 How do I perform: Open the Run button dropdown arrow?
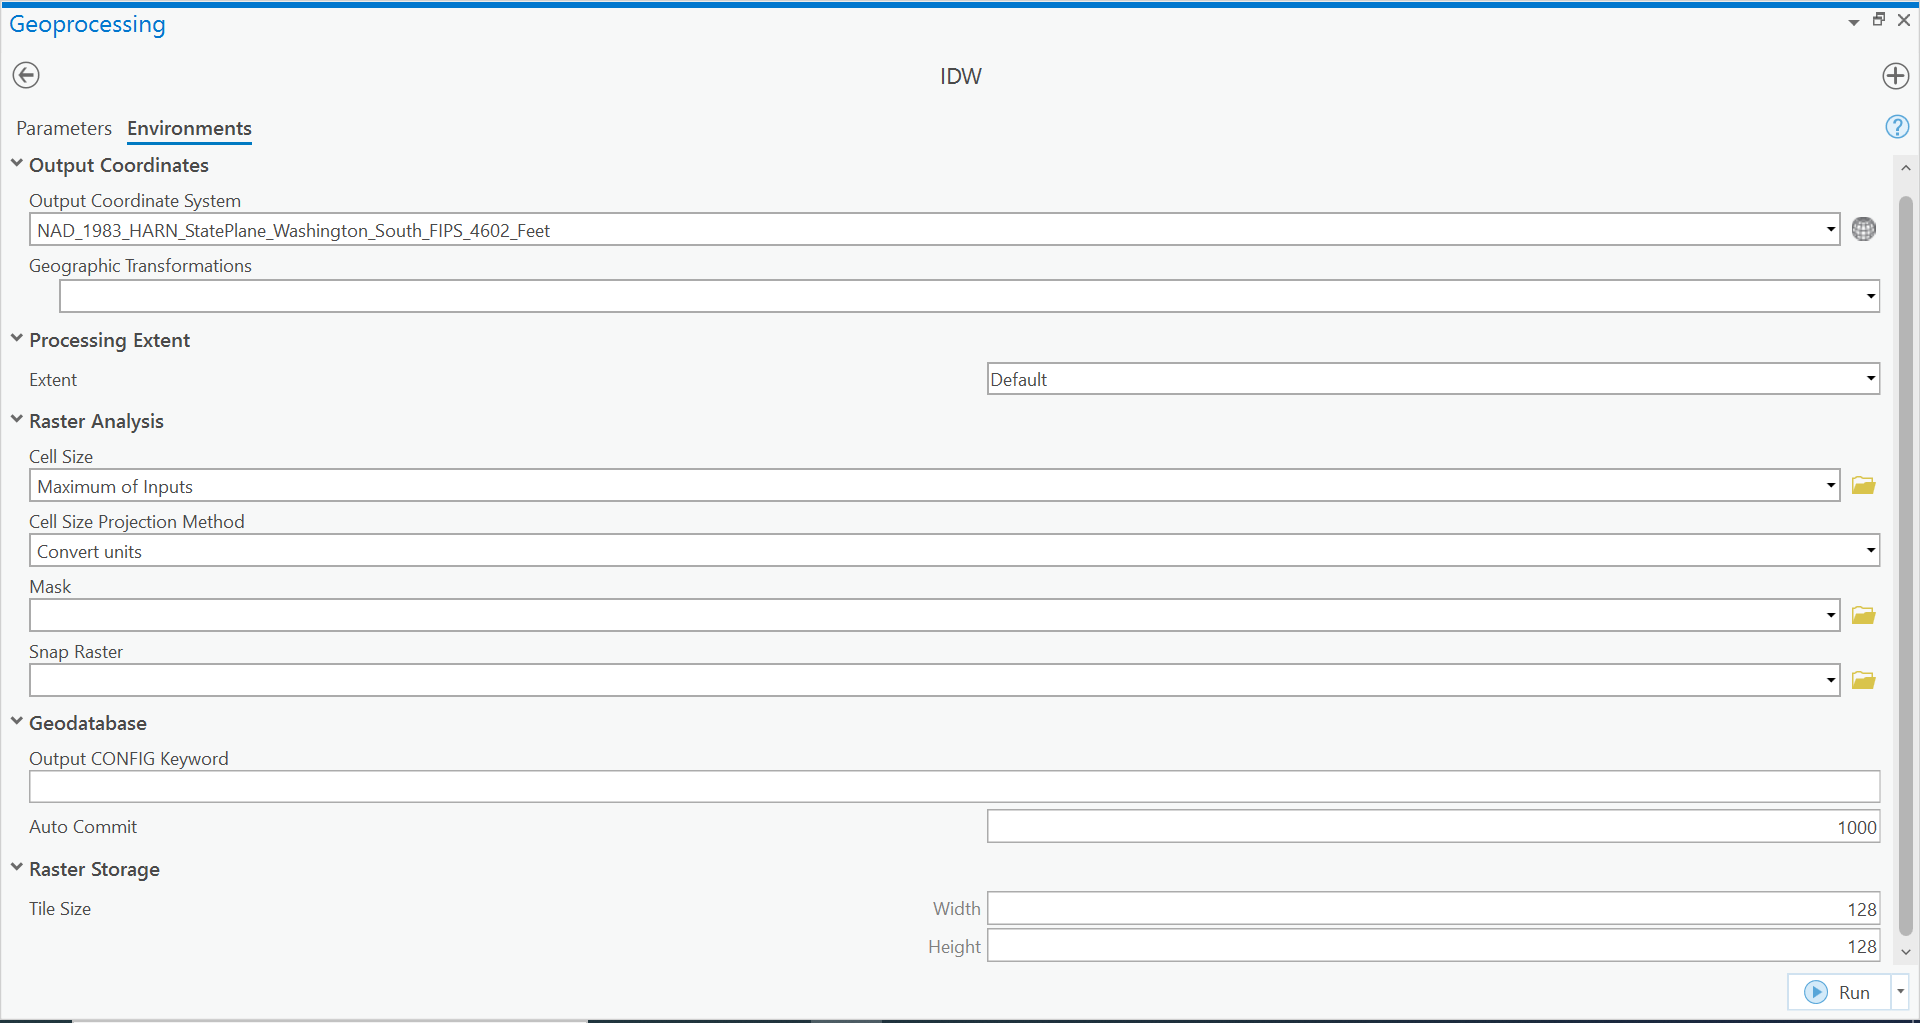(1900, 992)
